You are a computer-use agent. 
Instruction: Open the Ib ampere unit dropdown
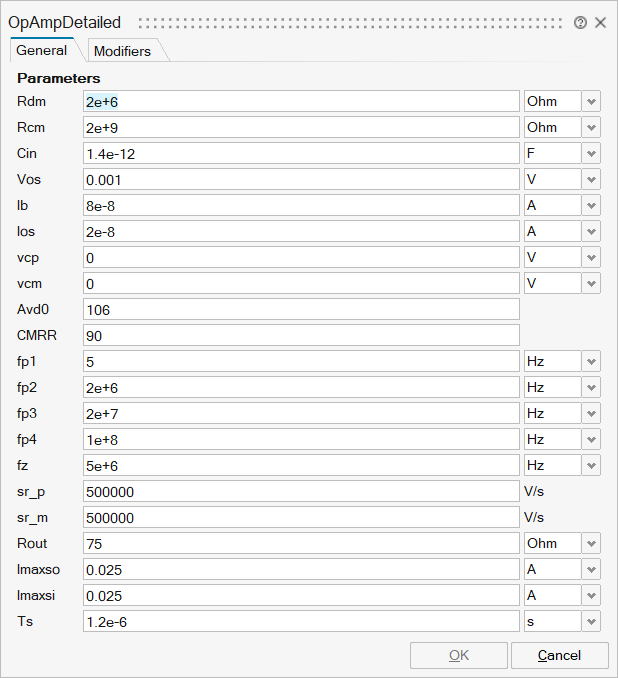(x=592, y=205)
